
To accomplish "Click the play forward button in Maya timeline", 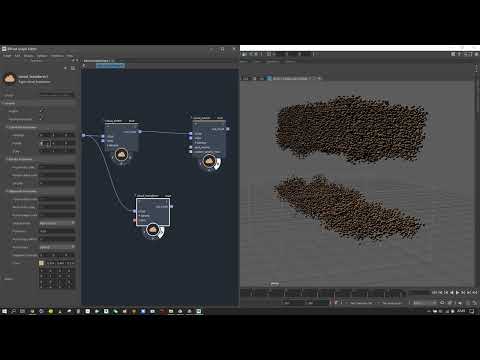I will tap(458, 292).
